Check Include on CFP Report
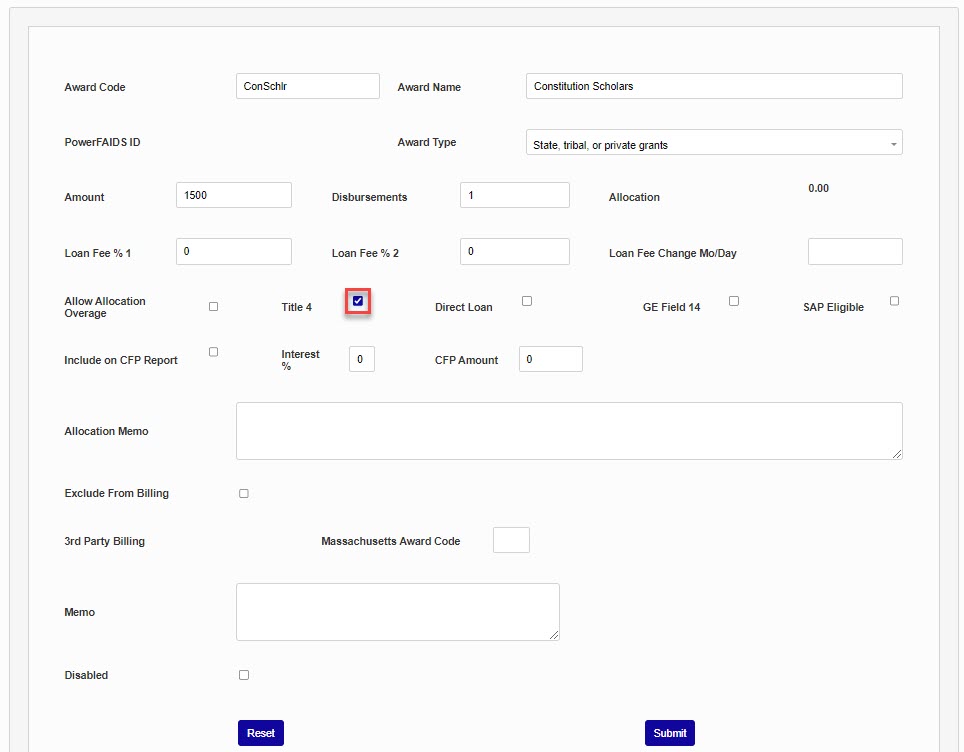The height and width of the screenshot is (752, 964). click(x=213, y=352)
